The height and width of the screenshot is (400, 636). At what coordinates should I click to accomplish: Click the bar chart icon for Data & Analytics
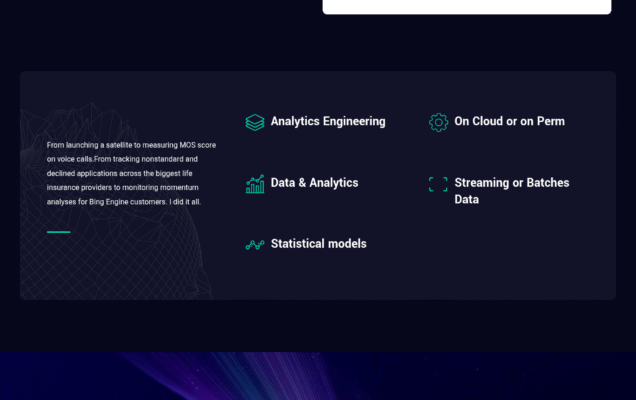tap(254, 184)
